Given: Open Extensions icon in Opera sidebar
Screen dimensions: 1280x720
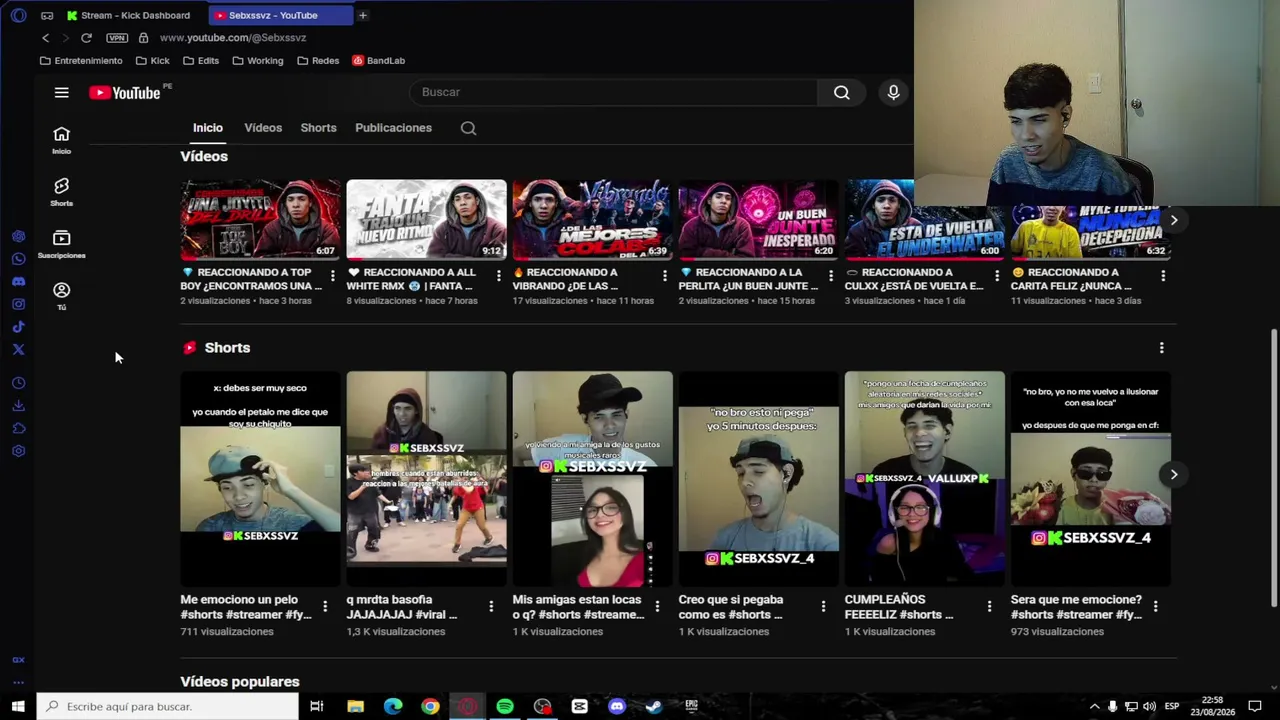Looking at the screenshot, I should point(18,428).
